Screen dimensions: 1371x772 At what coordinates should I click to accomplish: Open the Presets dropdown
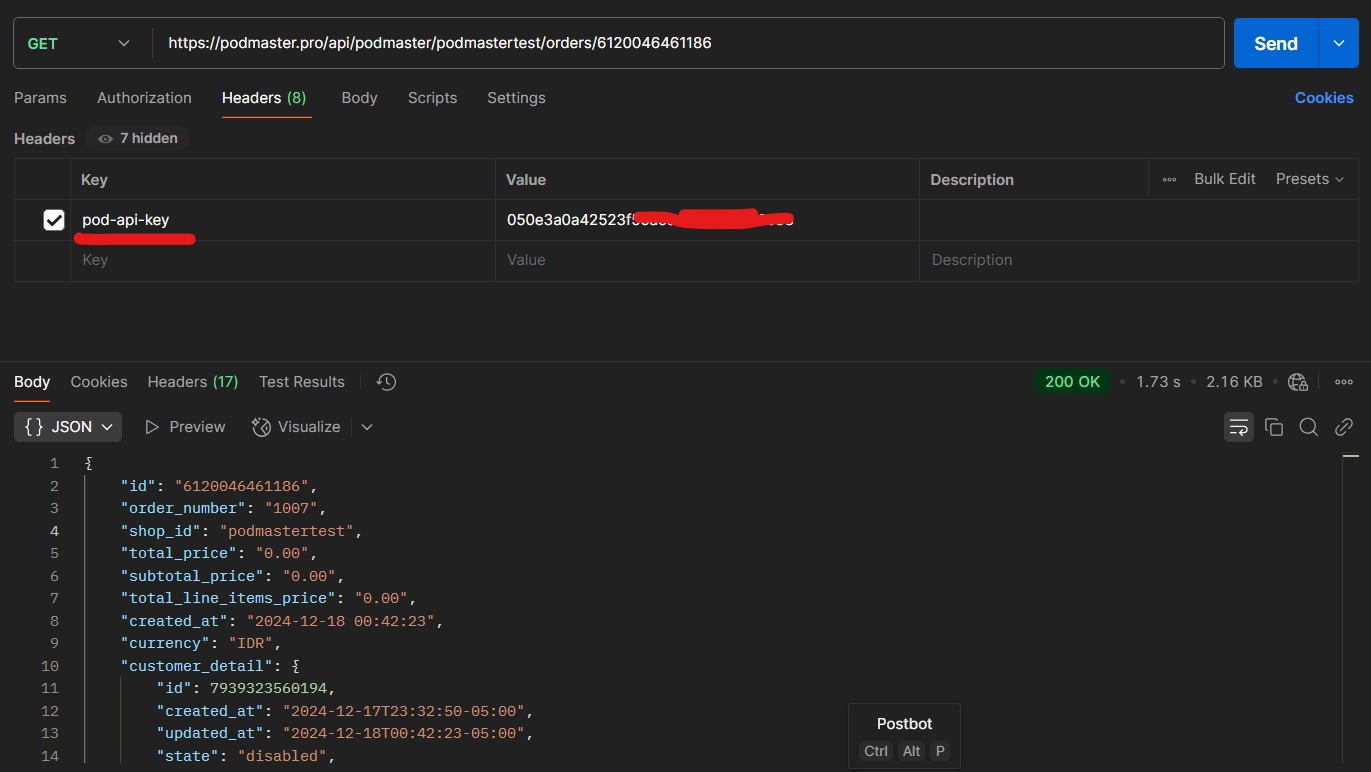(1309, 179)
